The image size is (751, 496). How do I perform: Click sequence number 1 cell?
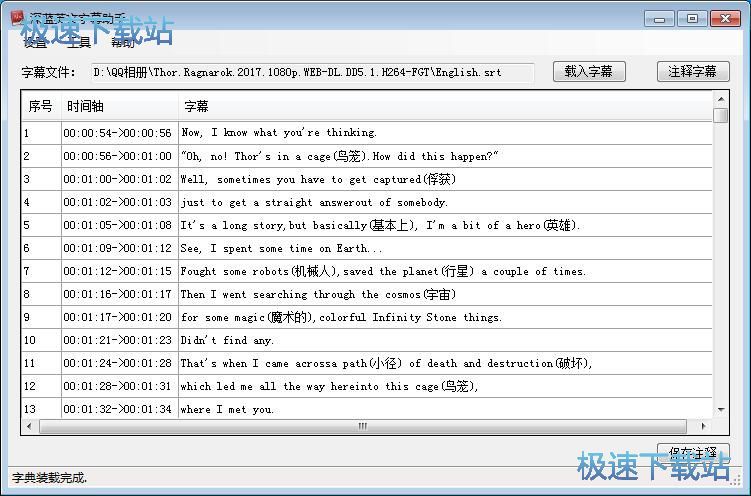(x=41, y=133)
